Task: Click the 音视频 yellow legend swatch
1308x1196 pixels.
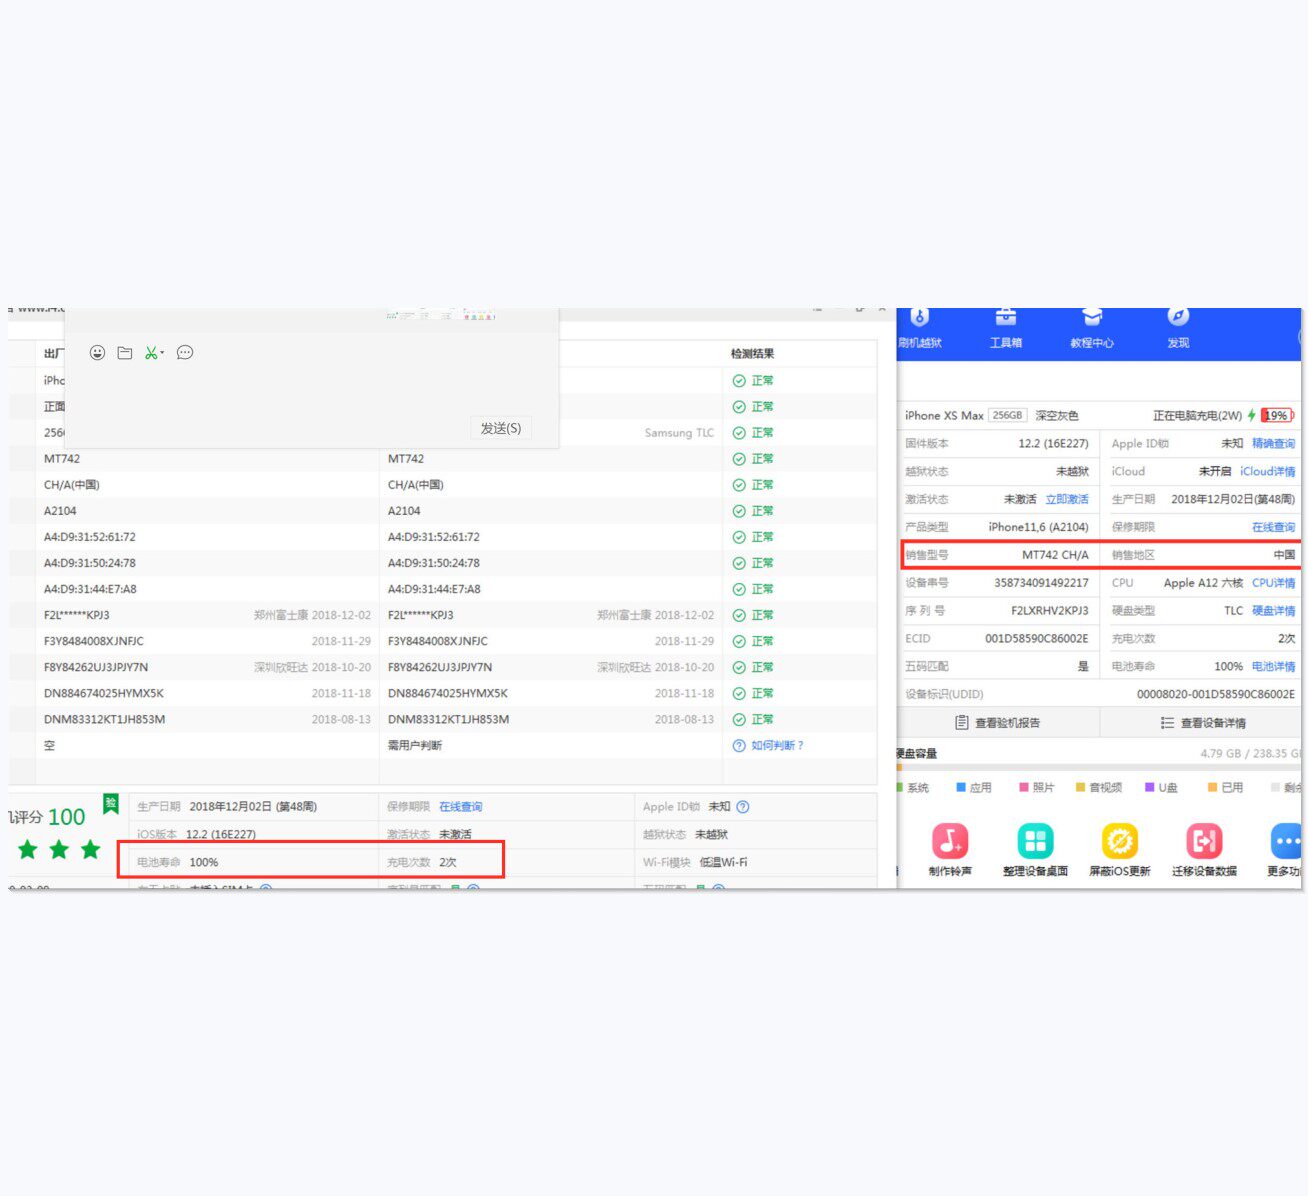Action: point(1080,788)
